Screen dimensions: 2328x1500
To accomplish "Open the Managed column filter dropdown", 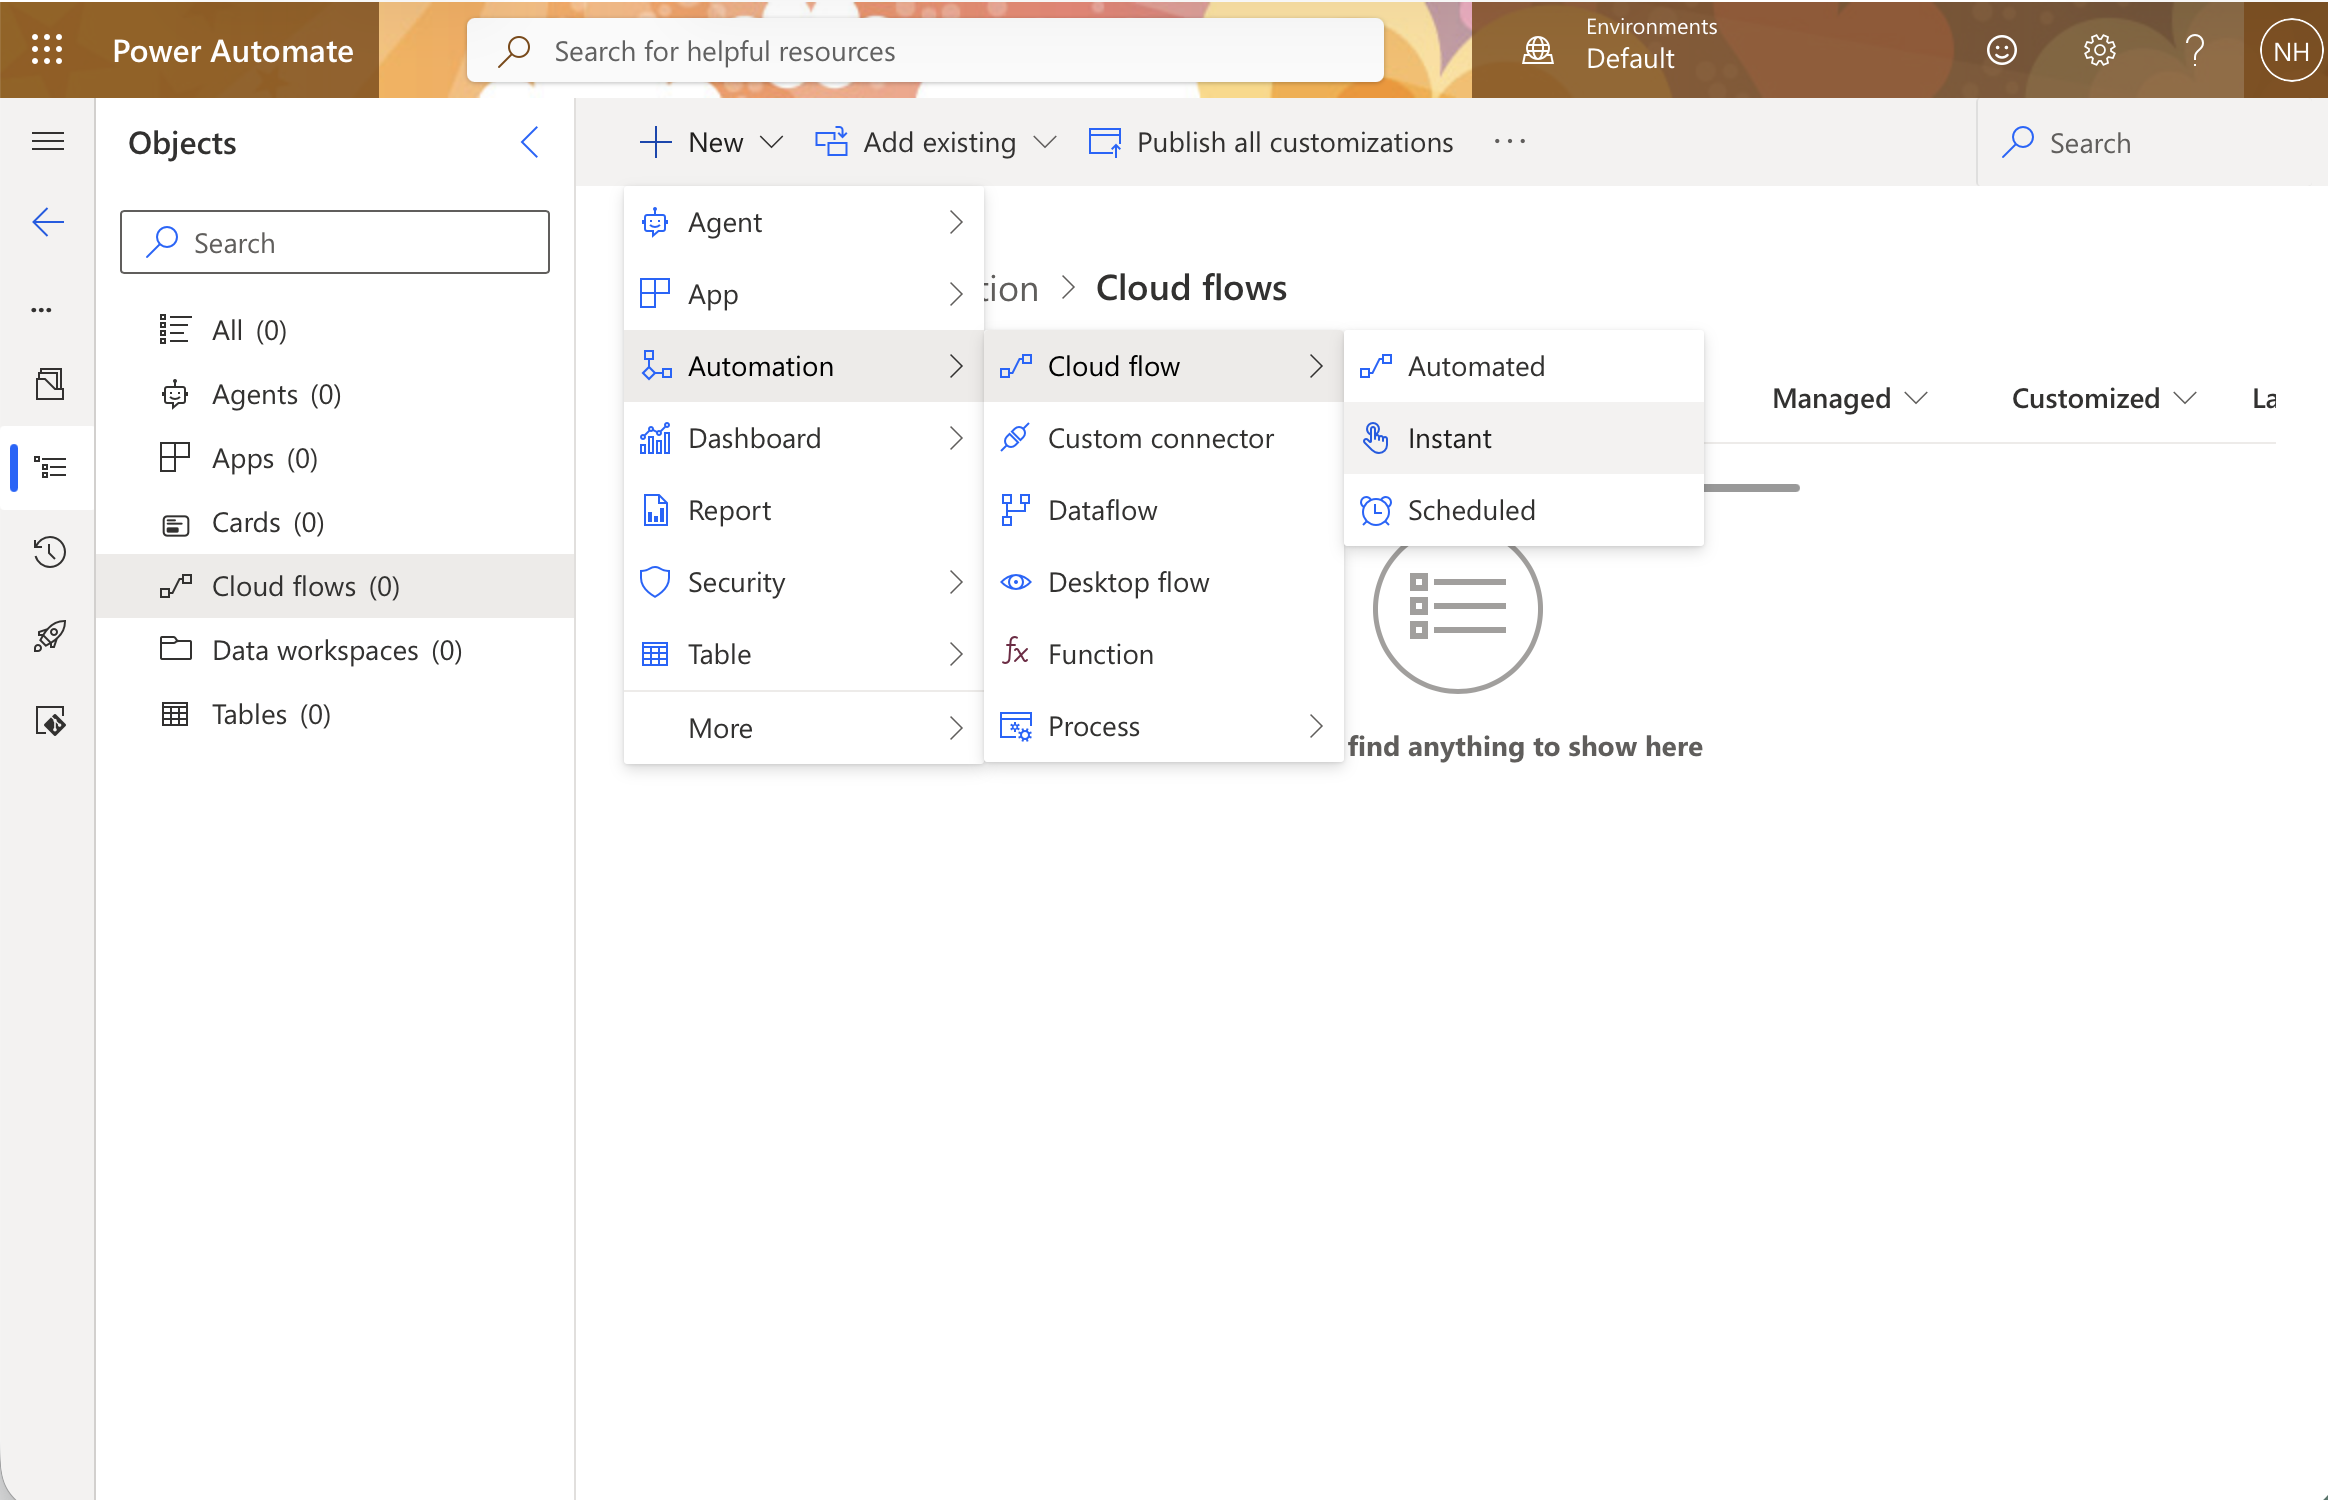I will (x=1849, y=398).
